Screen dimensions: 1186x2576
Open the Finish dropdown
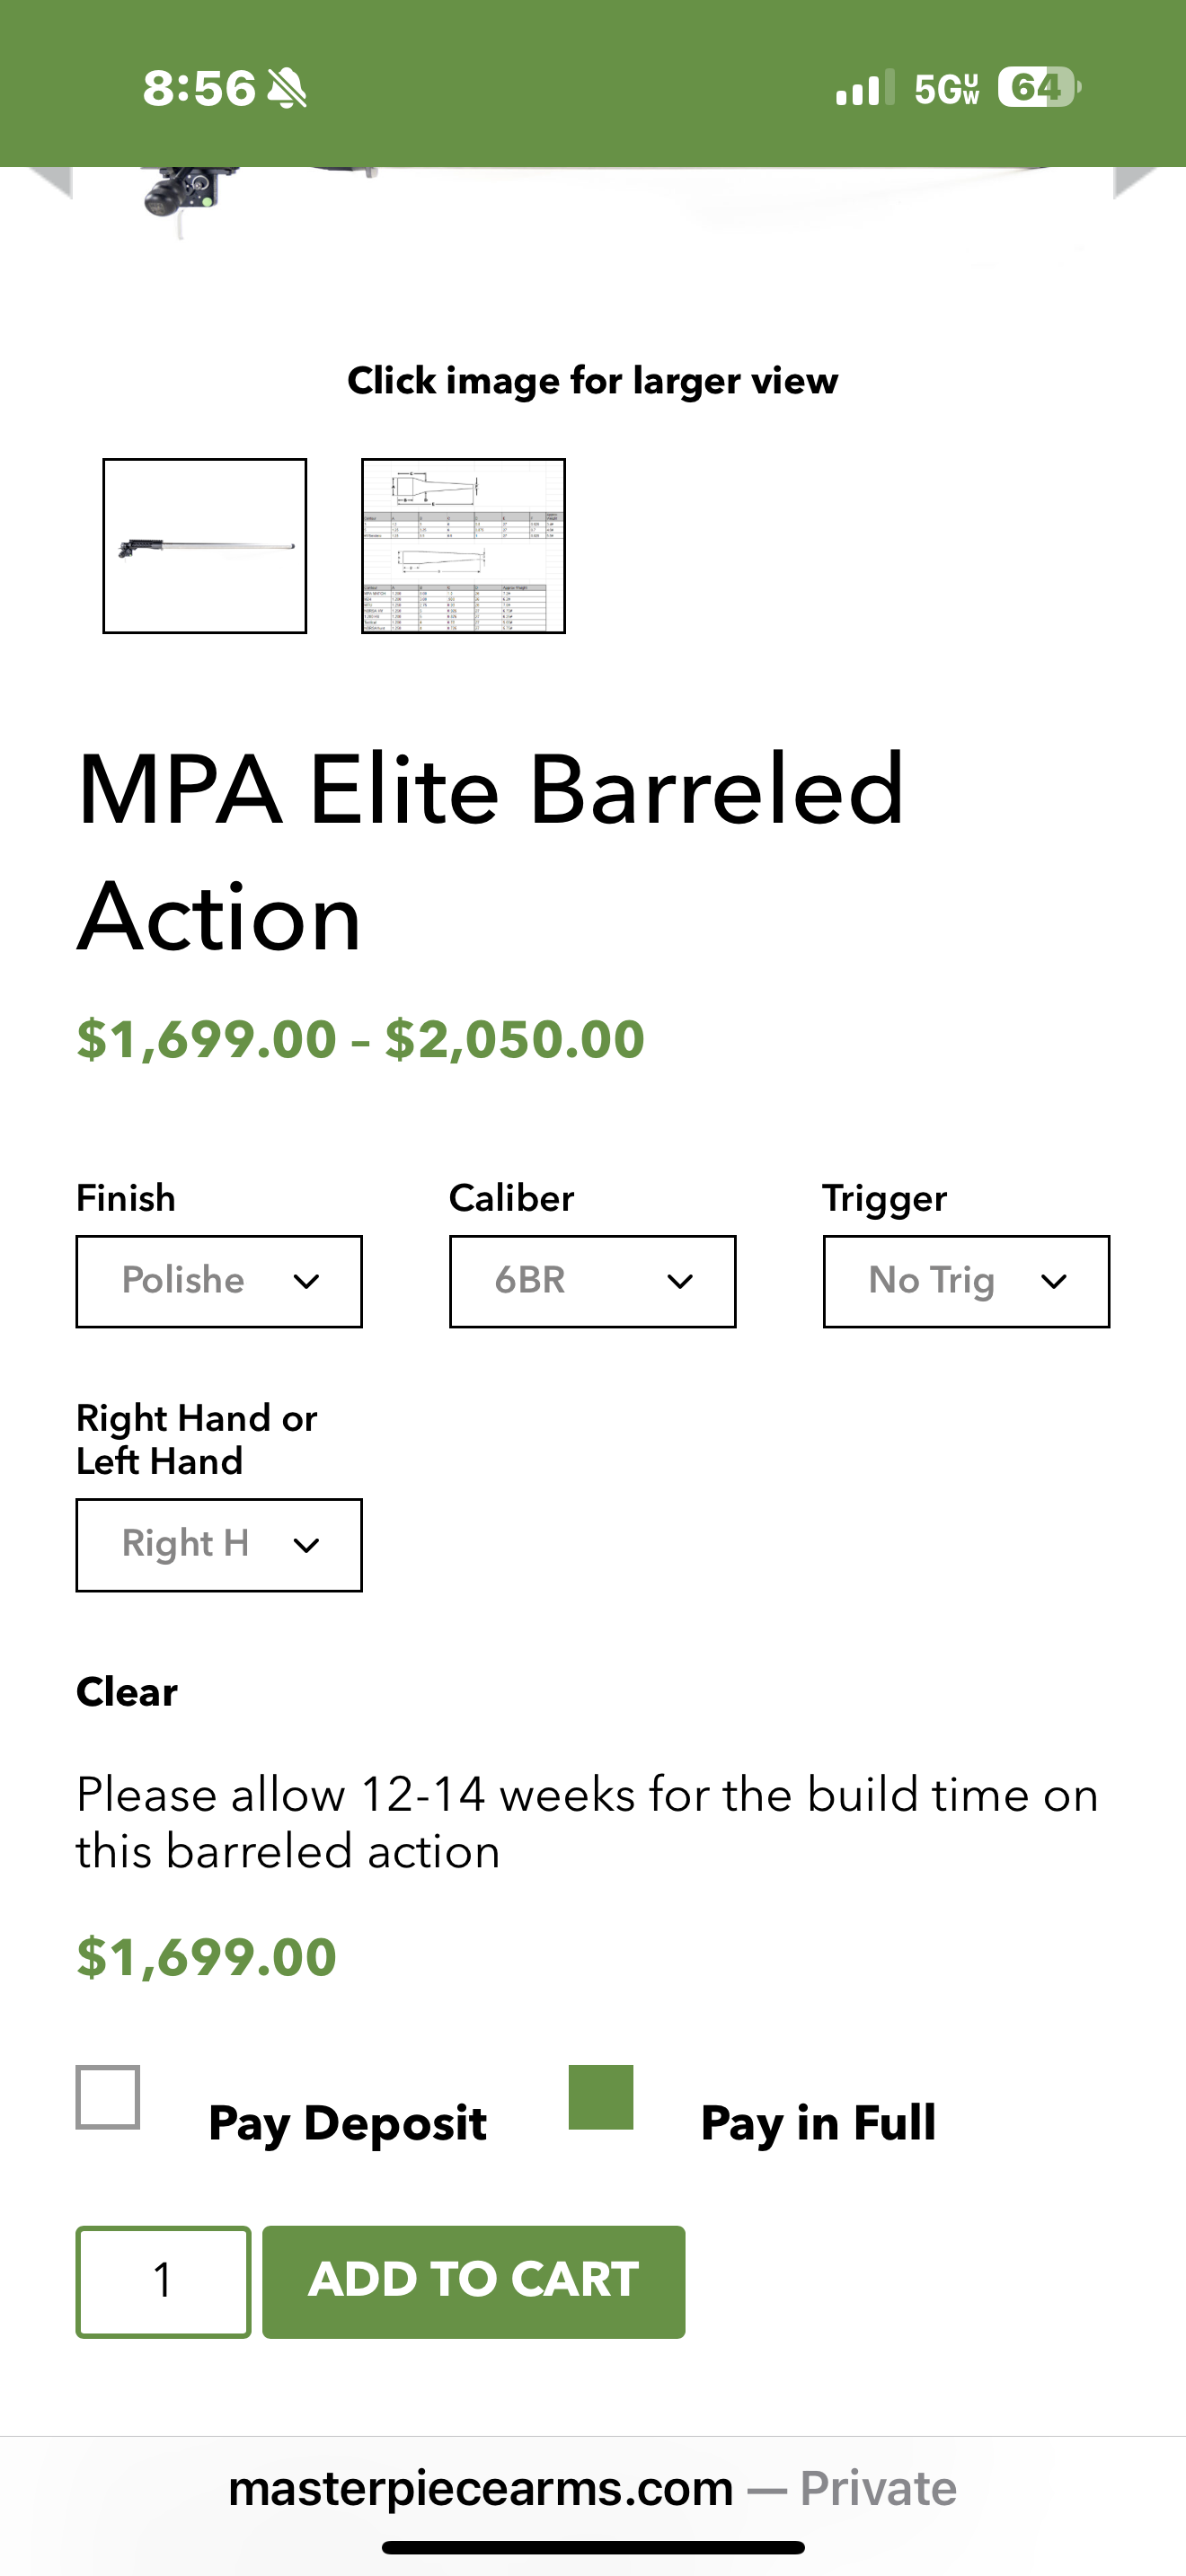tap(219, 1281)
